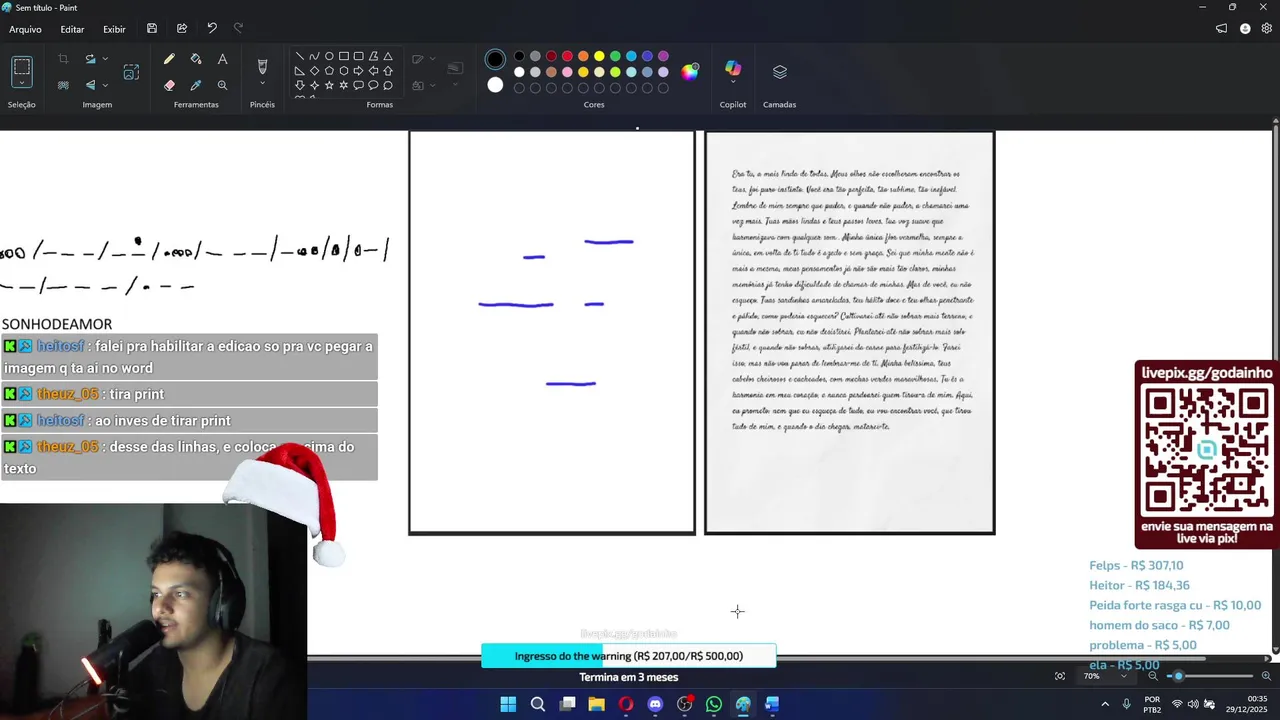This screenshot has height=720, width=1280.
Task: Pick the red color swatch
Action: (x=567, y=56)
